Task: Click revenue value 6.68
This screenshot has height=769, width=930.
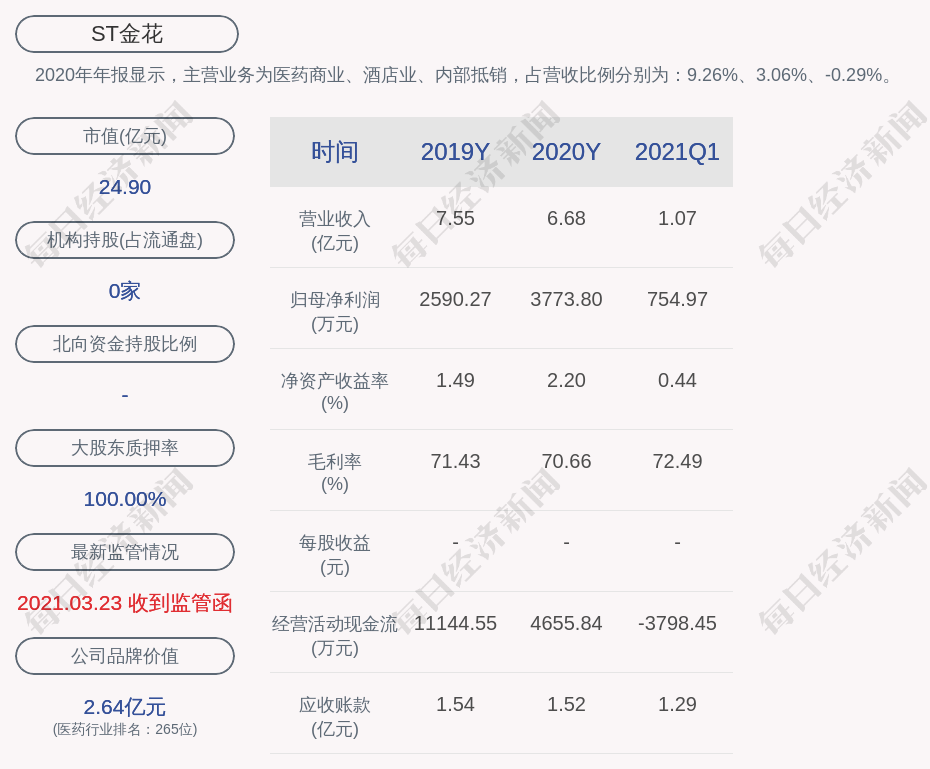Action: coord(566,218)
